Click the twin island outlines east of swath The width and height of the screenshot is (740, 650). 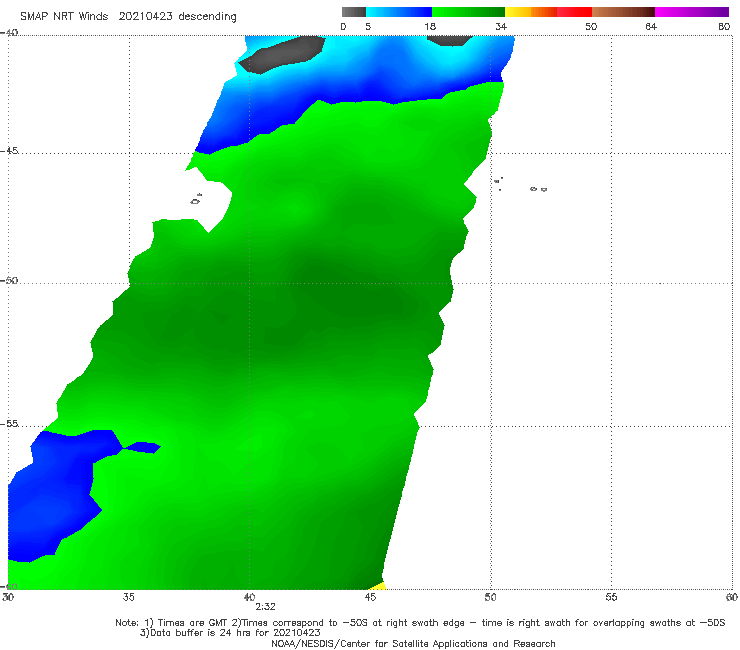538,189
